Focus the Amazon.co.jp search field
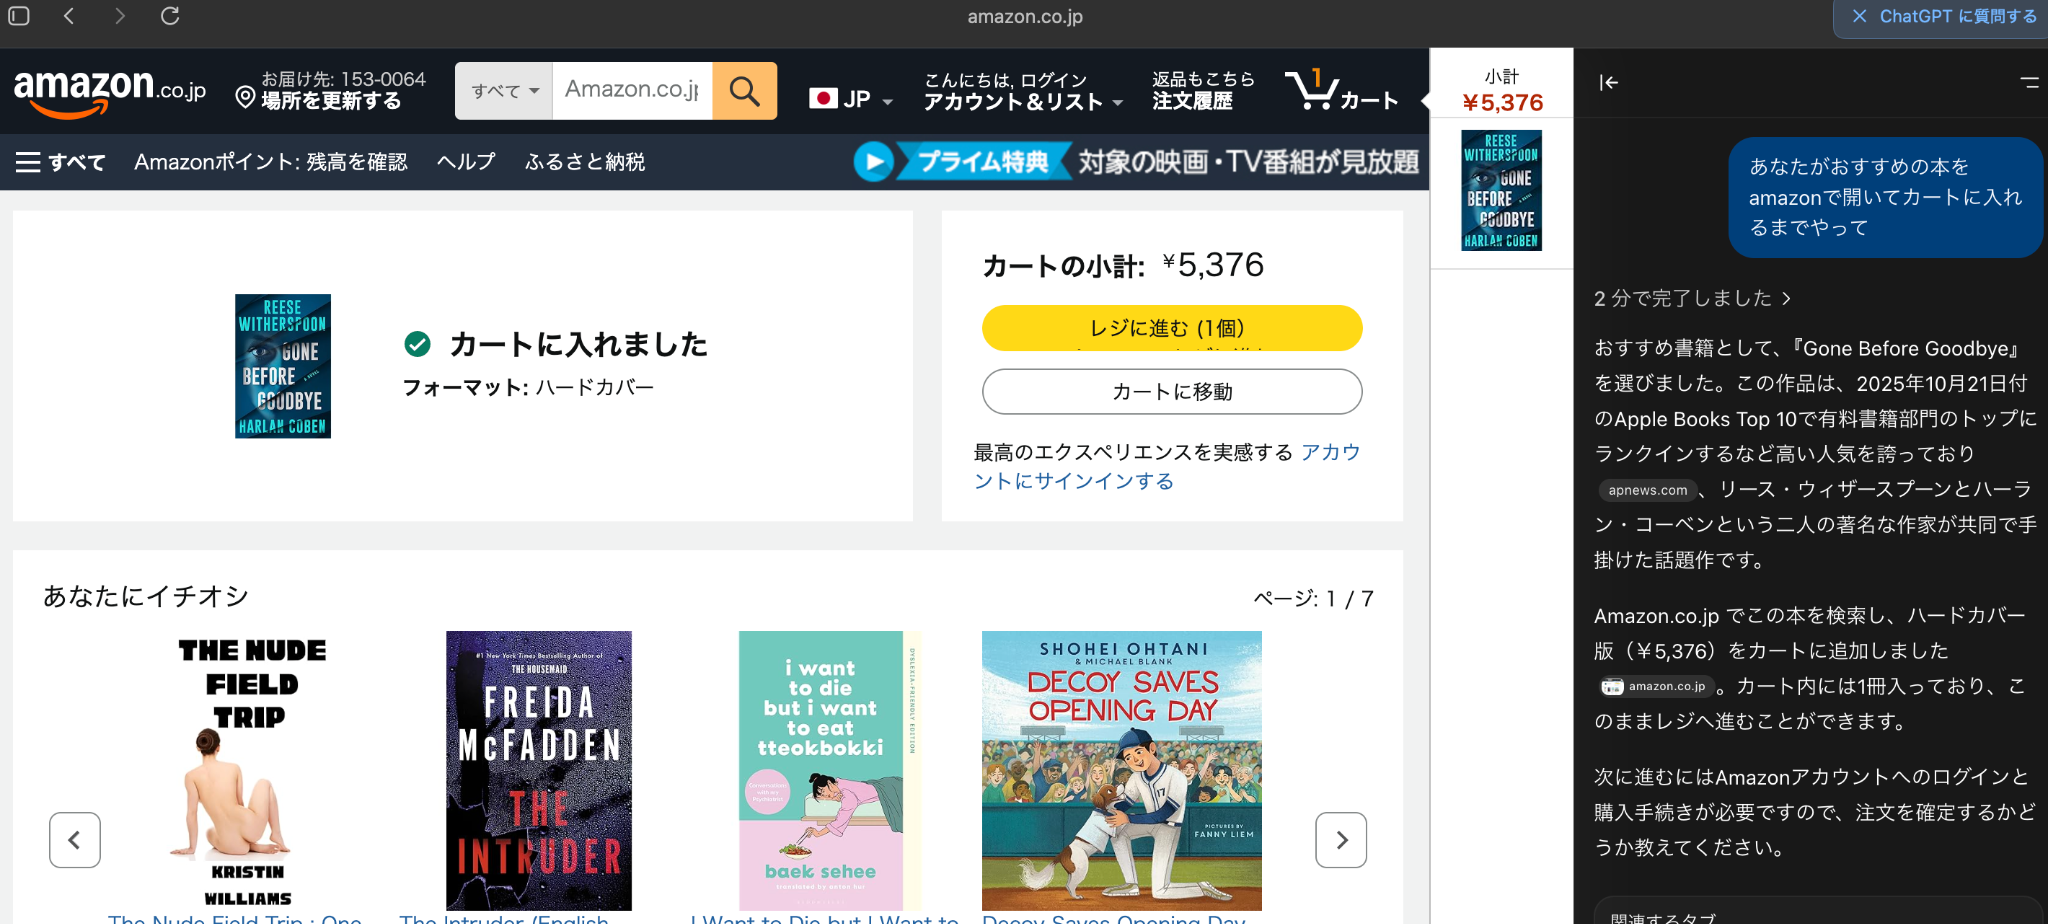This screenshot has width=2048, height=924. [632, 91]
